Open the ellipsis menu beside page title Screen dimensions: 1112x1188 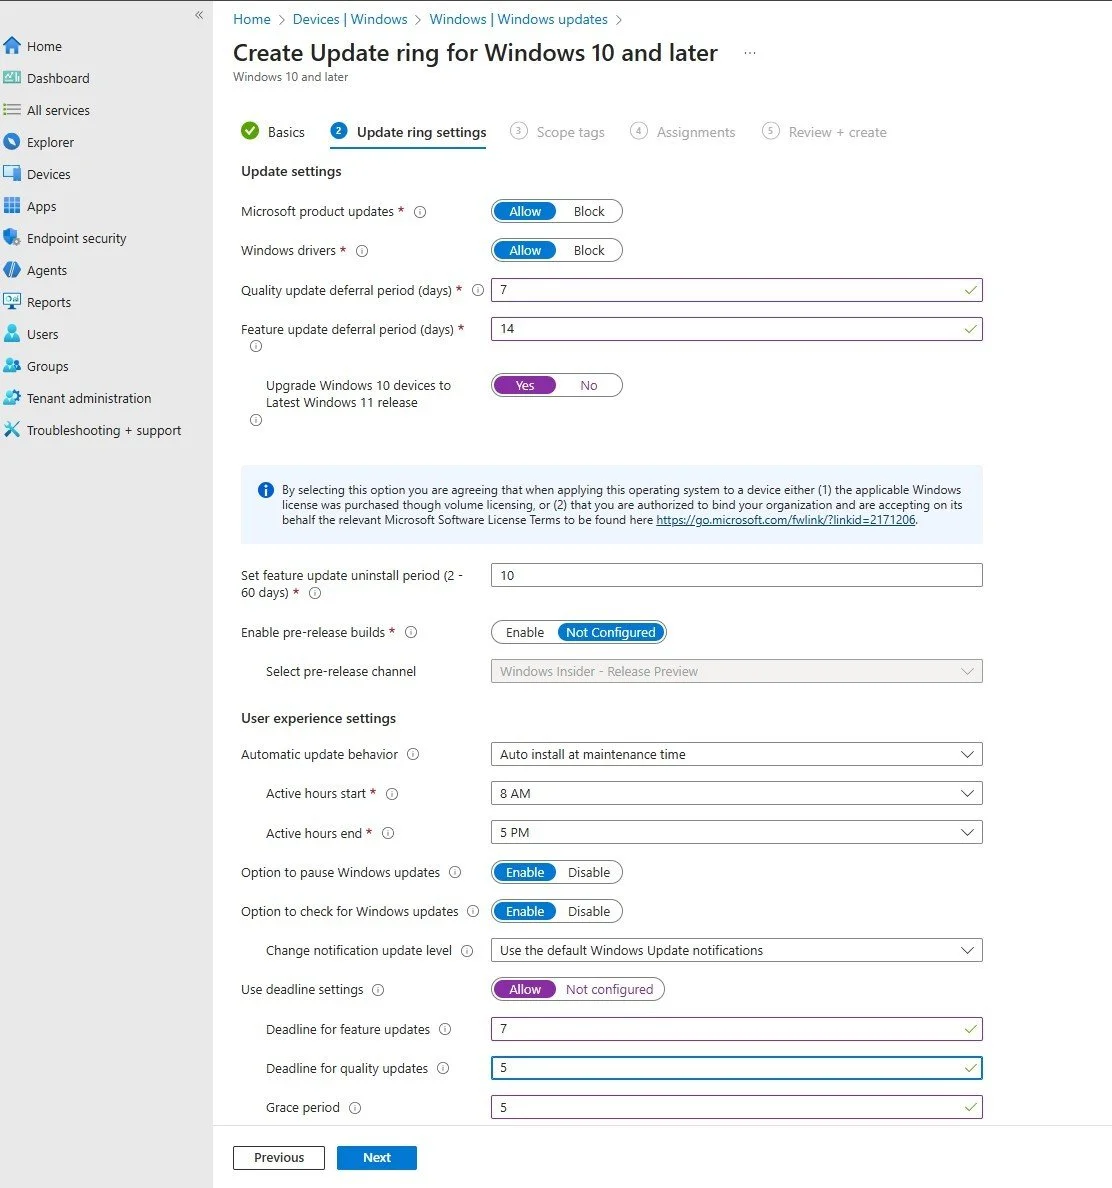(x=749, y=53)
